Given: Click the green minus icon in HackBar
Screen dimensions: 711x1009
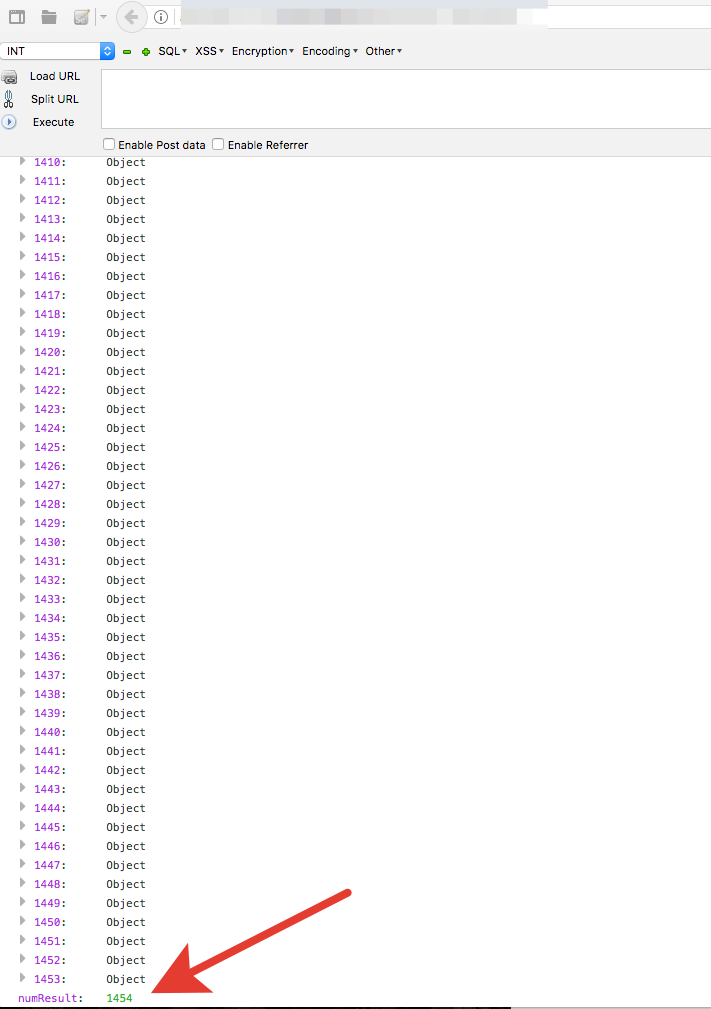Looking at the screenshot, I should (127, 51).
